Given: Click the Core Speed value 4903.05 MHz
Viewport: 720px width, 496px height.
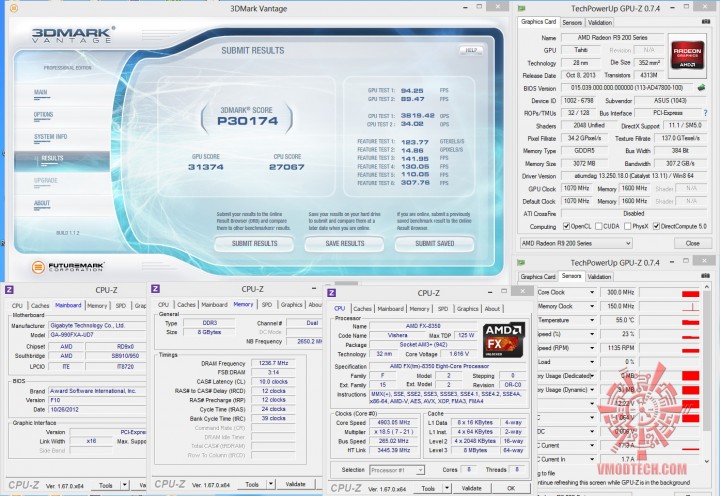Looking at the screenshot, I should [394, 423].
